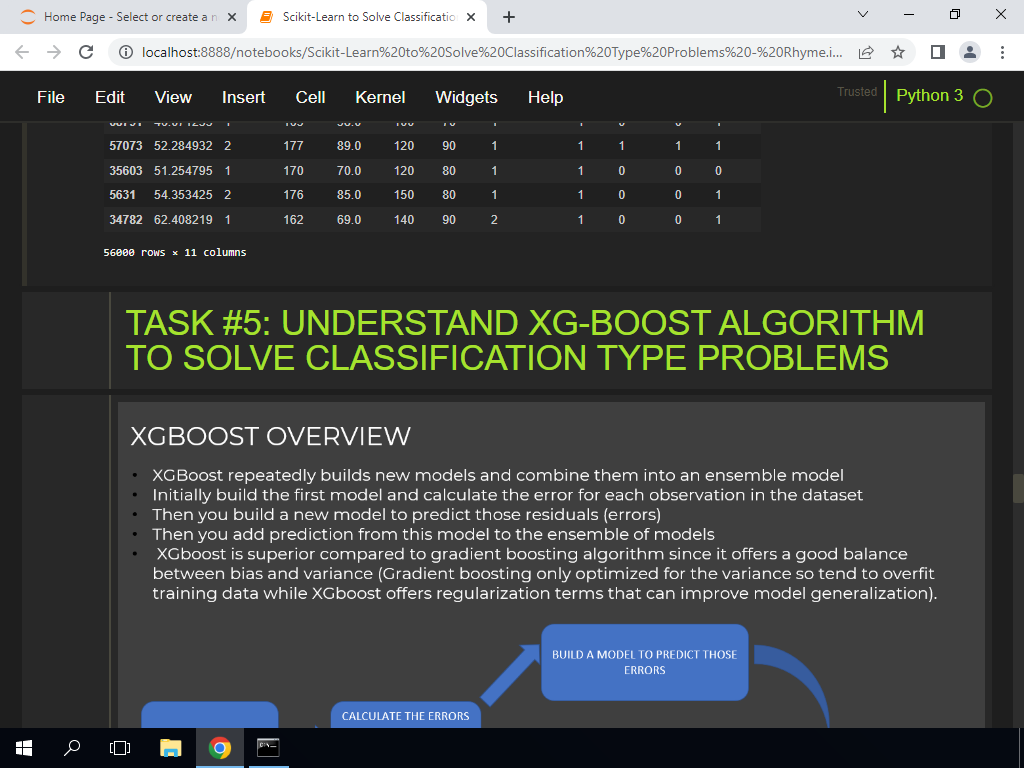This screenshot has height=768, width=1024.
Task: Open File Explorer from the taskbar
Action: tap(170, 748)
